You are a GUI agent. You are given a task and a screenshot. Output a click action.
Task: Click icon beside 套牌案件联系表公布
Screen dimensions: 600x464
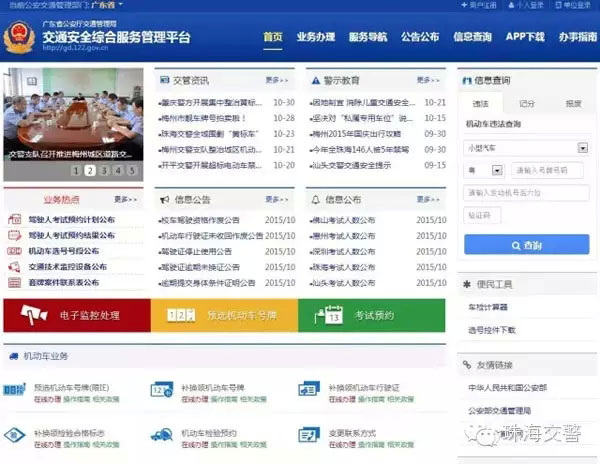click(15, 283)
